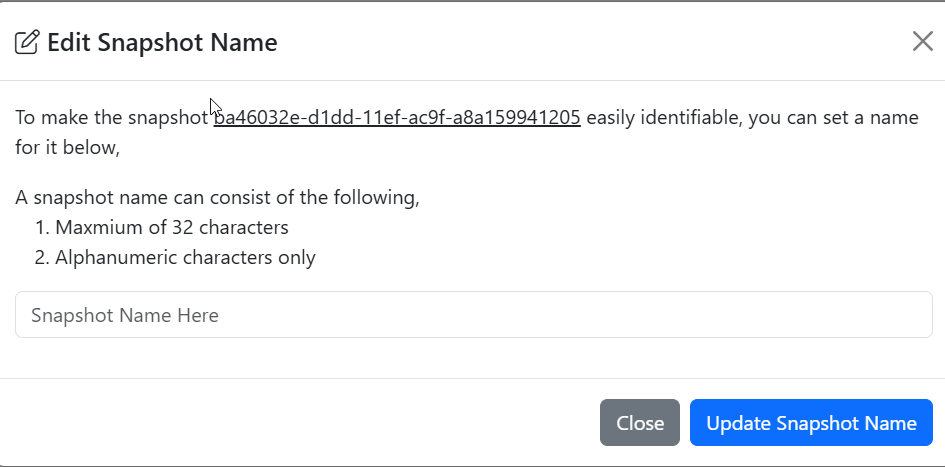
Task: Click the gray Close button
Action: point(639,422)
